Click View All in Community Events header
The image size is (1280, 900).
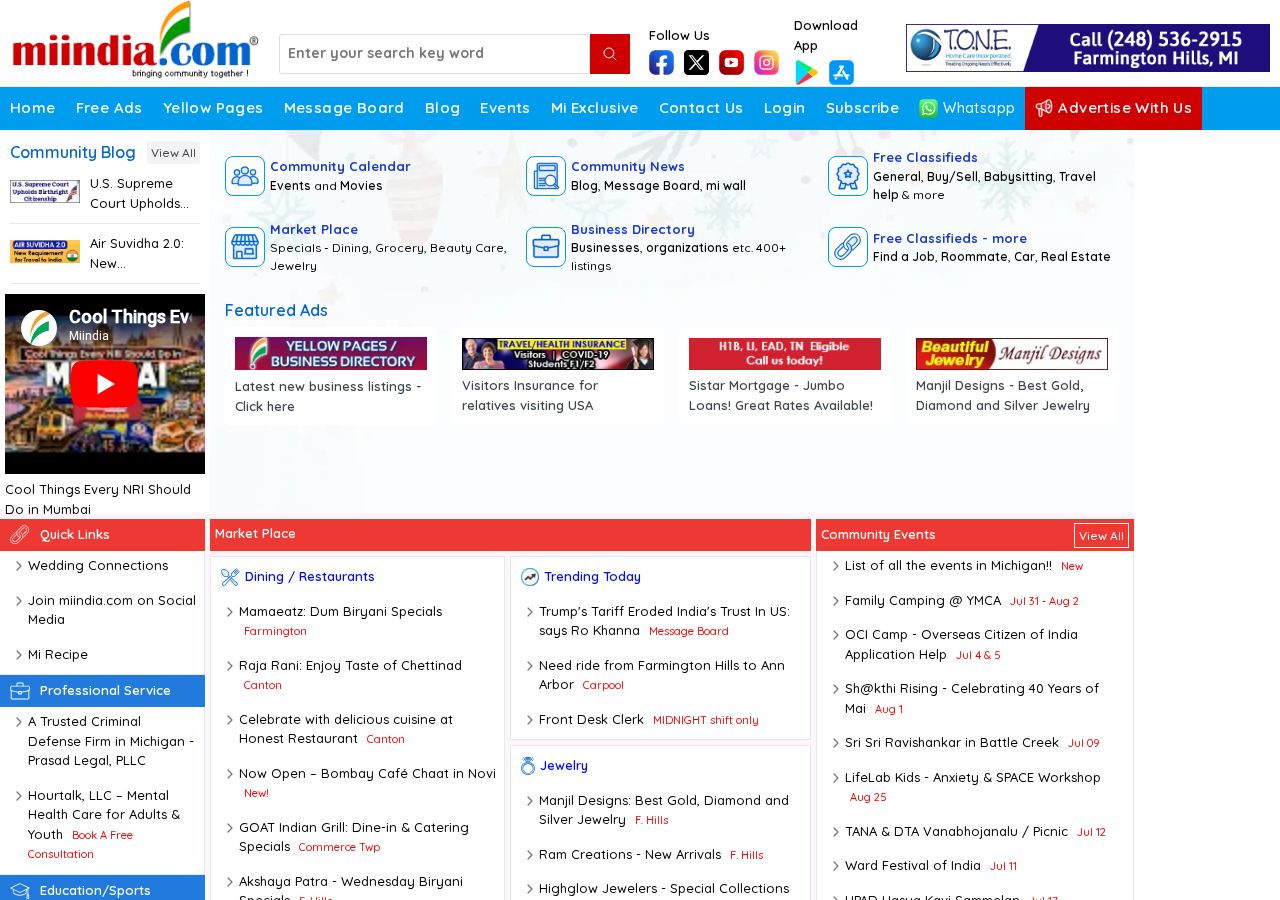click(1101, 536)
